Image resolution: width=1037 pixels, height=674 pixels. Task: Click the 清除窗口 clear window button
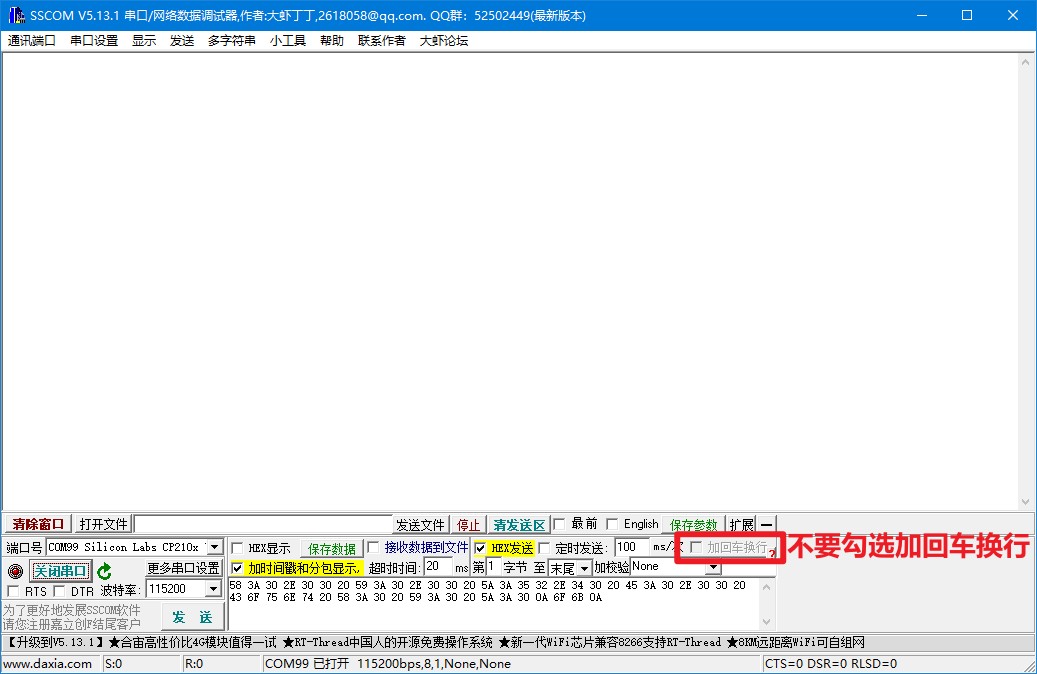[38, 525]
